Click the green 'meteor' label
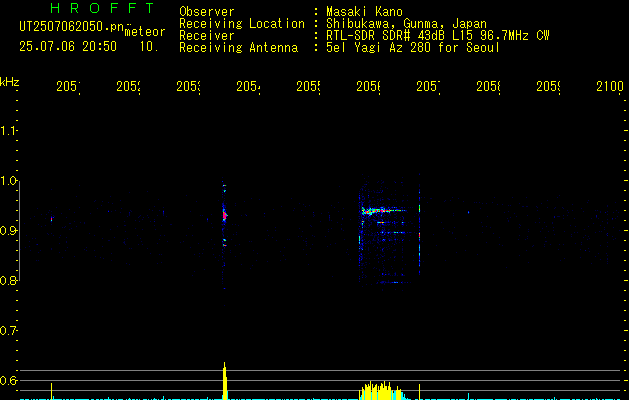The image size is (629, 400). pos(145,32)
